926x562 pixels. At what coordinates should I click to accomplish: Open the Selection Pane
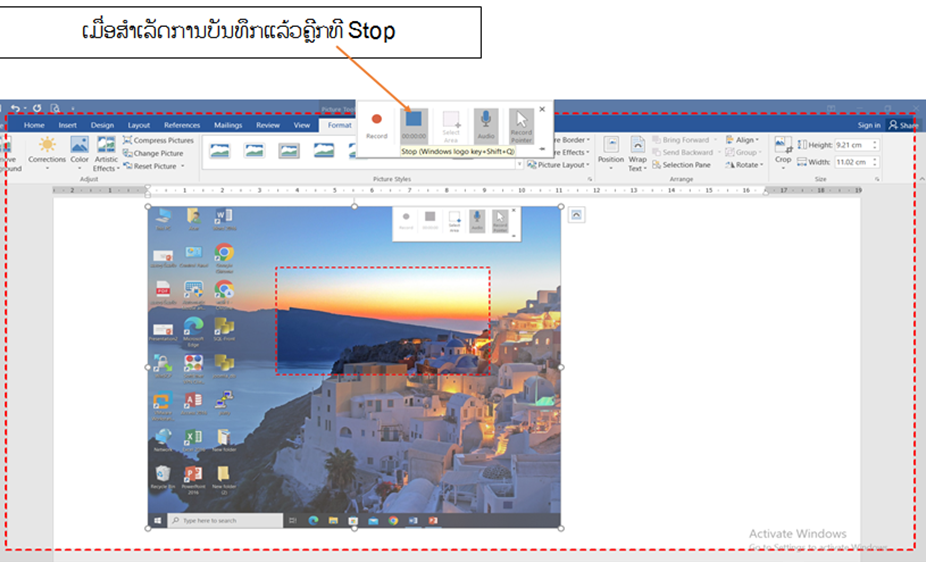685,165
